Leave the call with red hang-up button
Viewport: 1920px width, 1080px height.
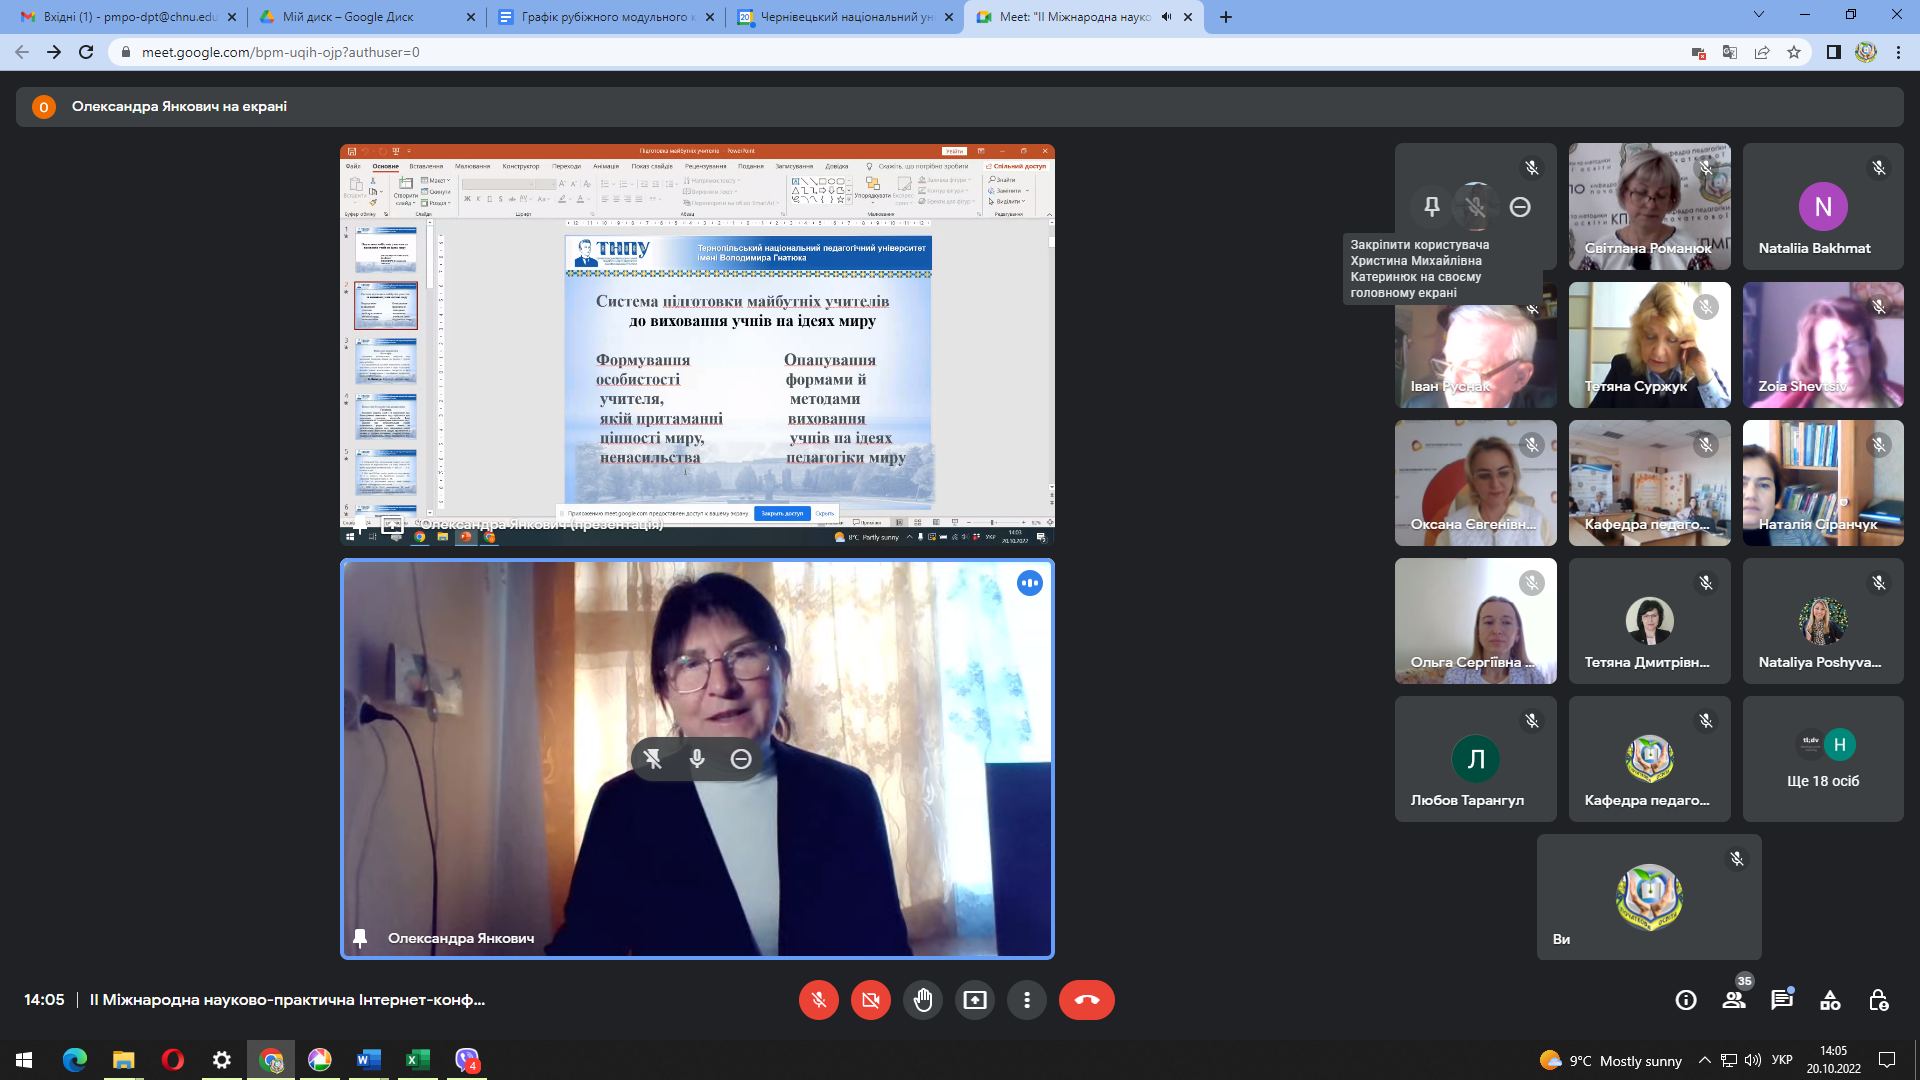pos(1087,1000)
